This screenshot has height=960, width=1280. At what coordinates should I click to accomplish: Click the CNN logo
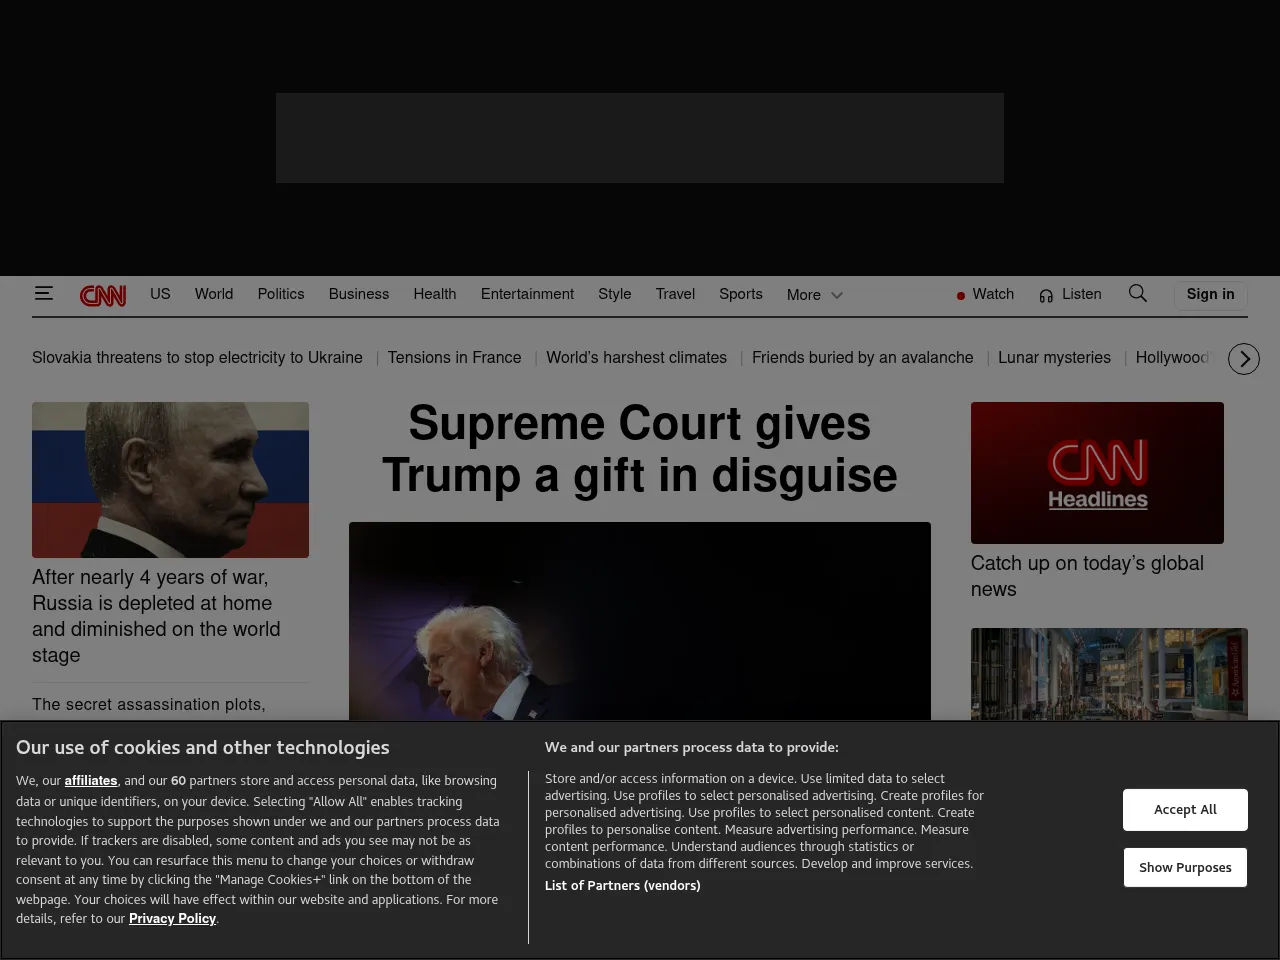click(x=102, y=295)
